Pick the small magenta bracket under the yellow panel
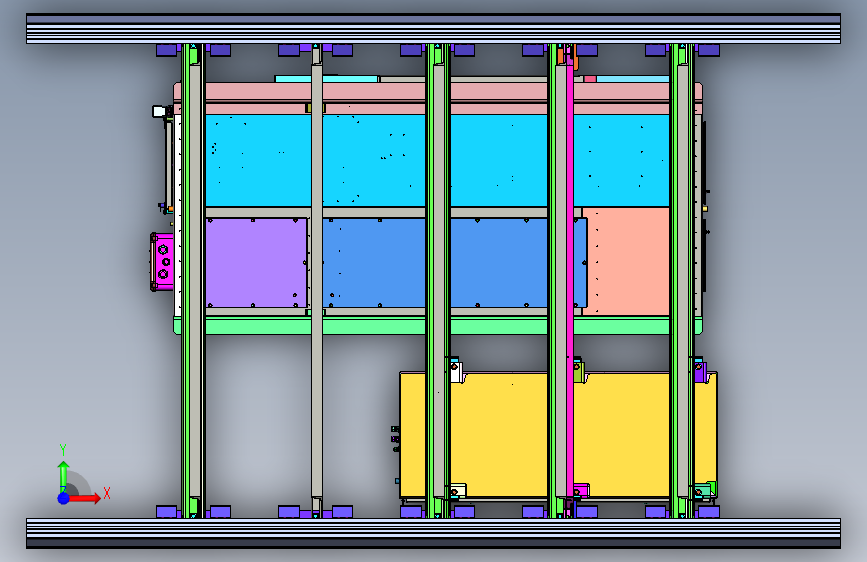Screen dimensions: 867x562 tap(581, 491)
